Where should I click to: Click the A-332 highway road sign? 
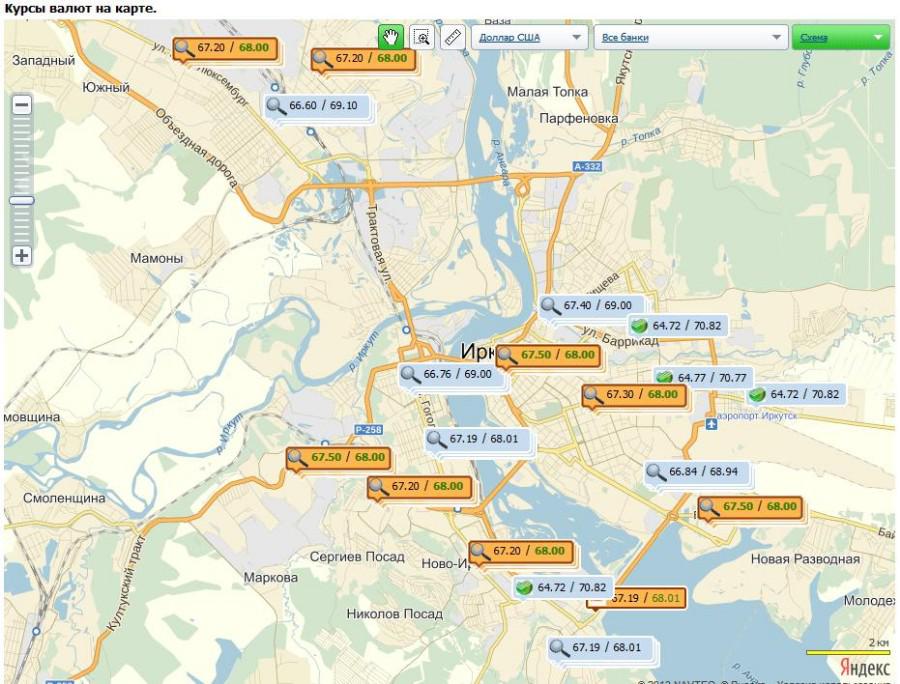pyautogui.click(x=587, y=166)
